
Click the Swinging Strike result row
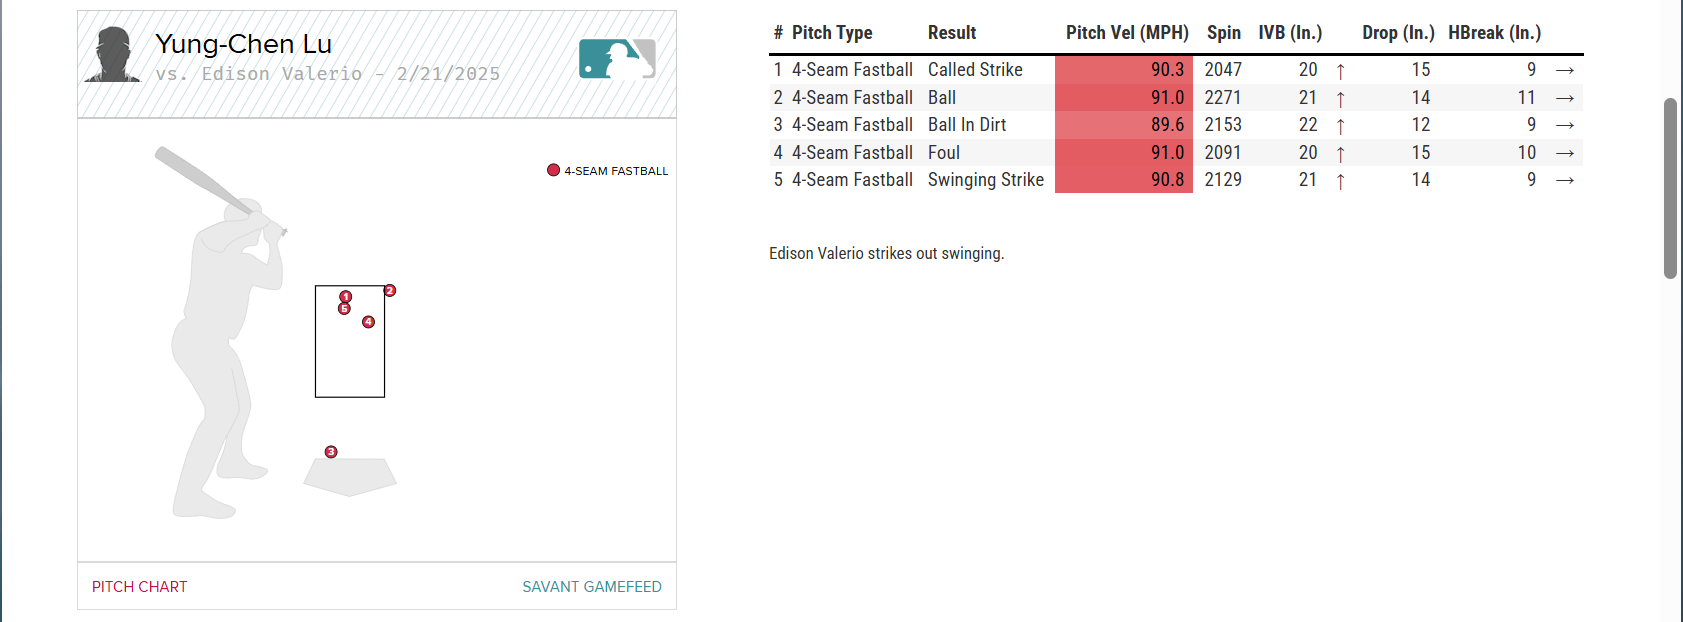(985, 180)
